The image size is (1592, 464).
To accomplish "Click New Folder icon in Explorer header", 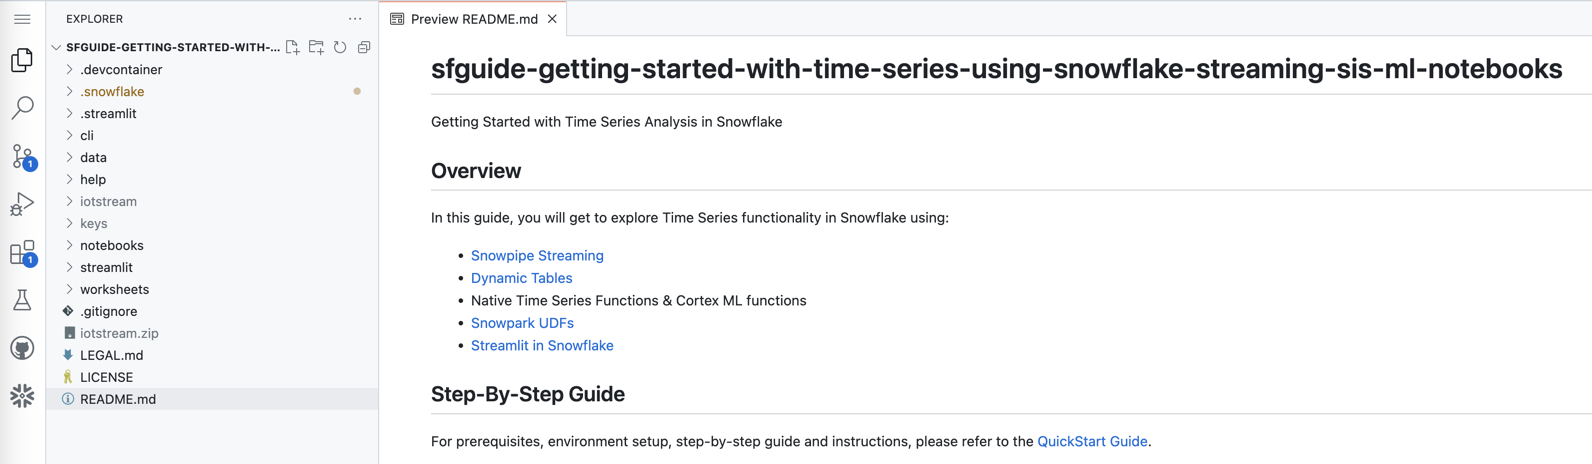I will tap(316, 47).
